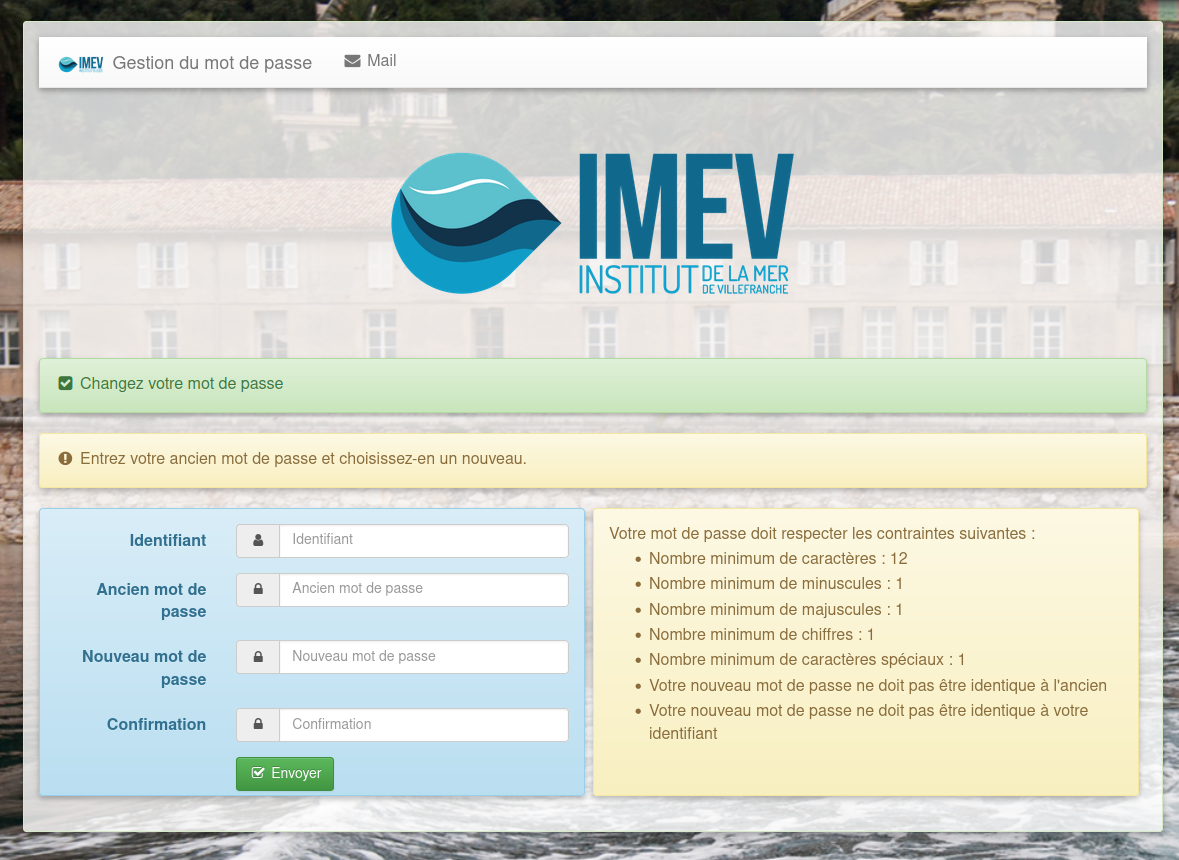Screen dimensions: 1179x860
Task: Click the small IMEV logo in navbar
Action: coord(80,64)
